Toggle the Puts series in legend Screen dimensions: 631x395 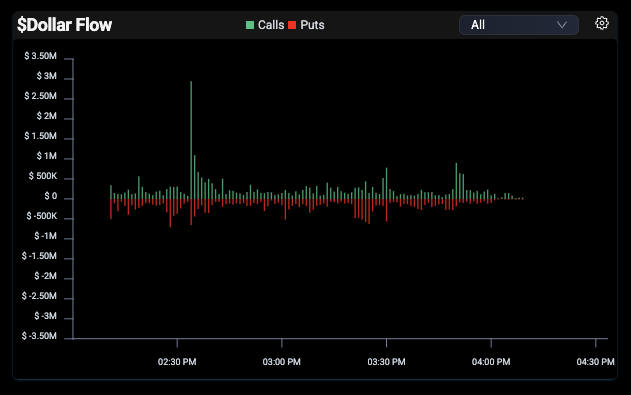click(x=306, y=25)
